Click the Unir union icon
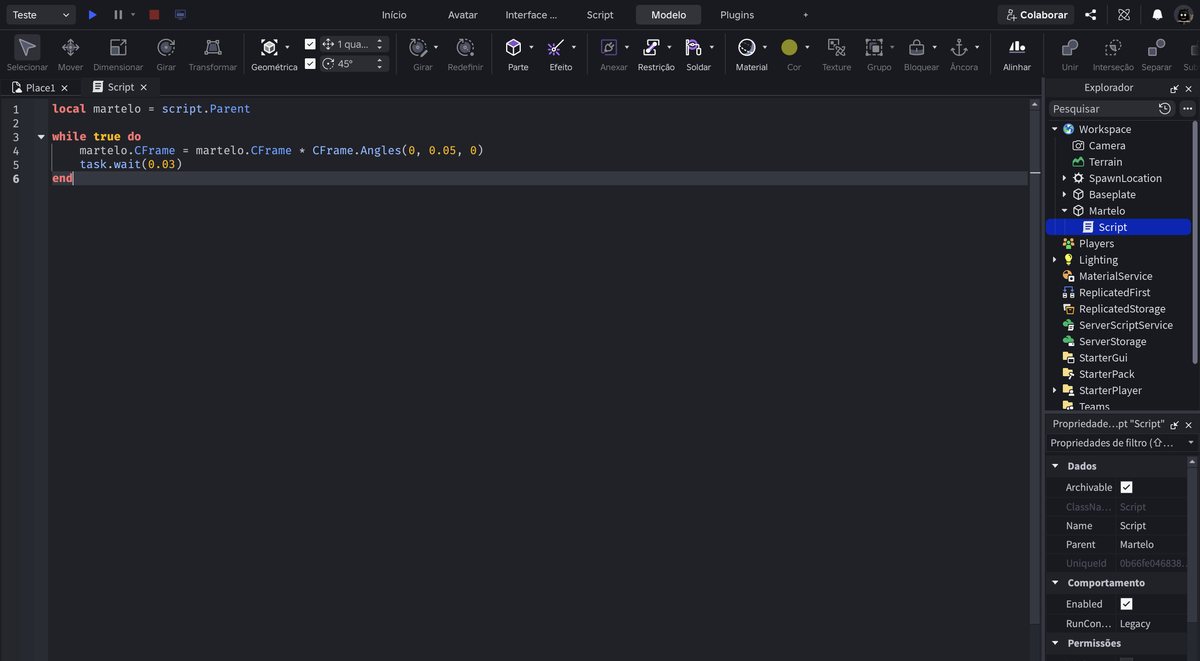 (1070, 47)
